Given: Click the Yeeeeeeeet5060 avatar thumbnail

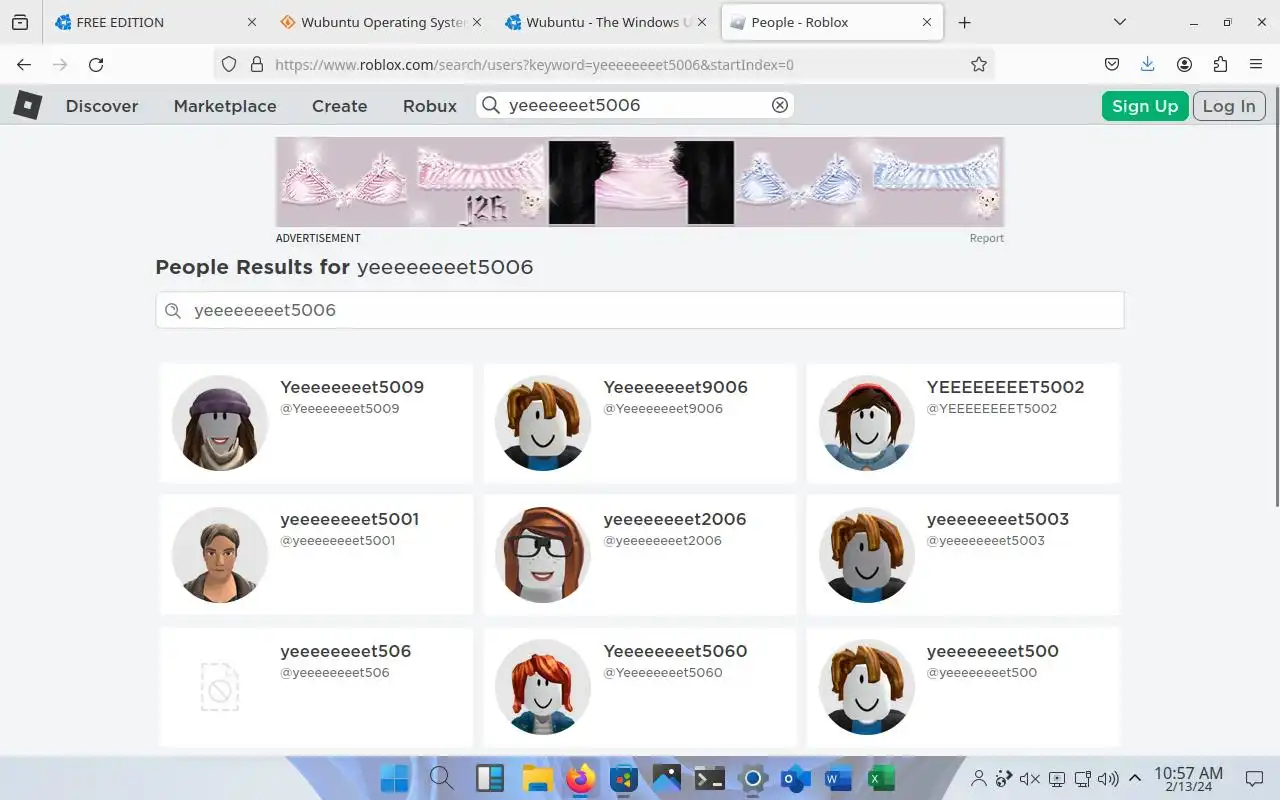Looking at the screenshot, I should (543, 687).
